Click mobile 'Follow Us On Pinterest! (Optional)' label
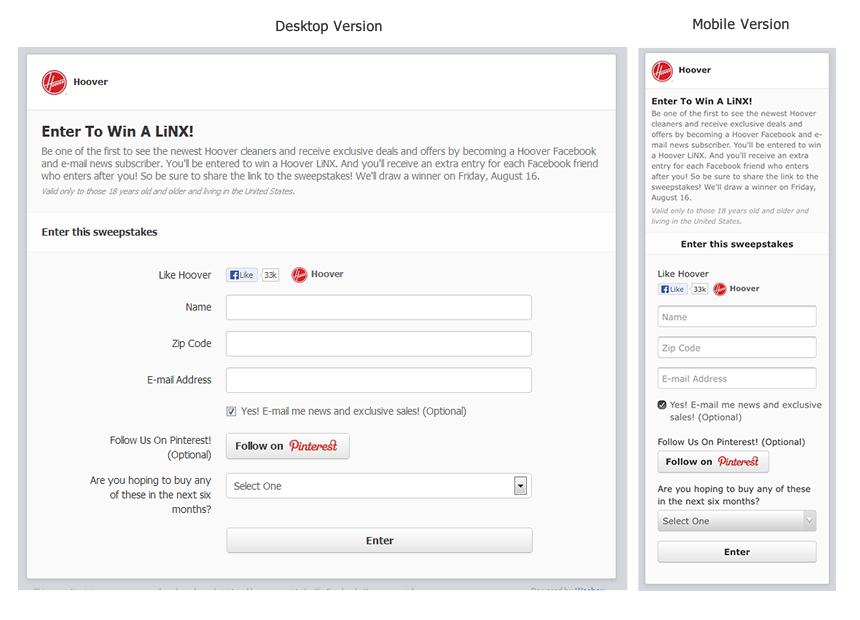The width and height of the screenshot is (860, 620). (x=731, y=442)
